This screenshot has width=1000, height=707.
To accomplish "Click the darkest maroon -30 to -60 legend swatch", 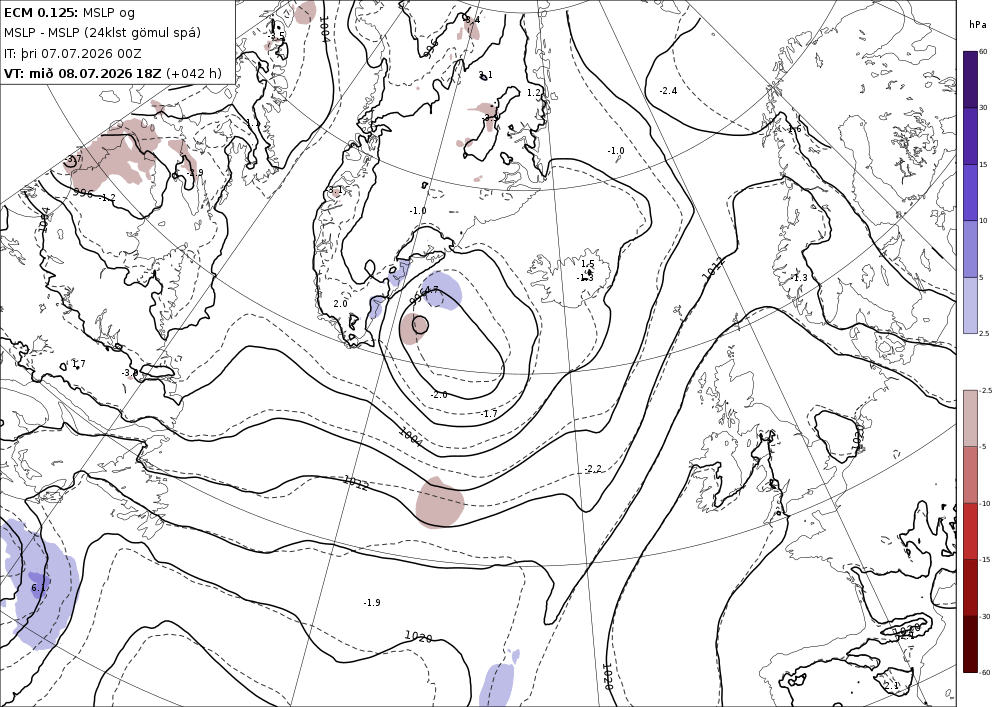I will (x=970, y=644).
